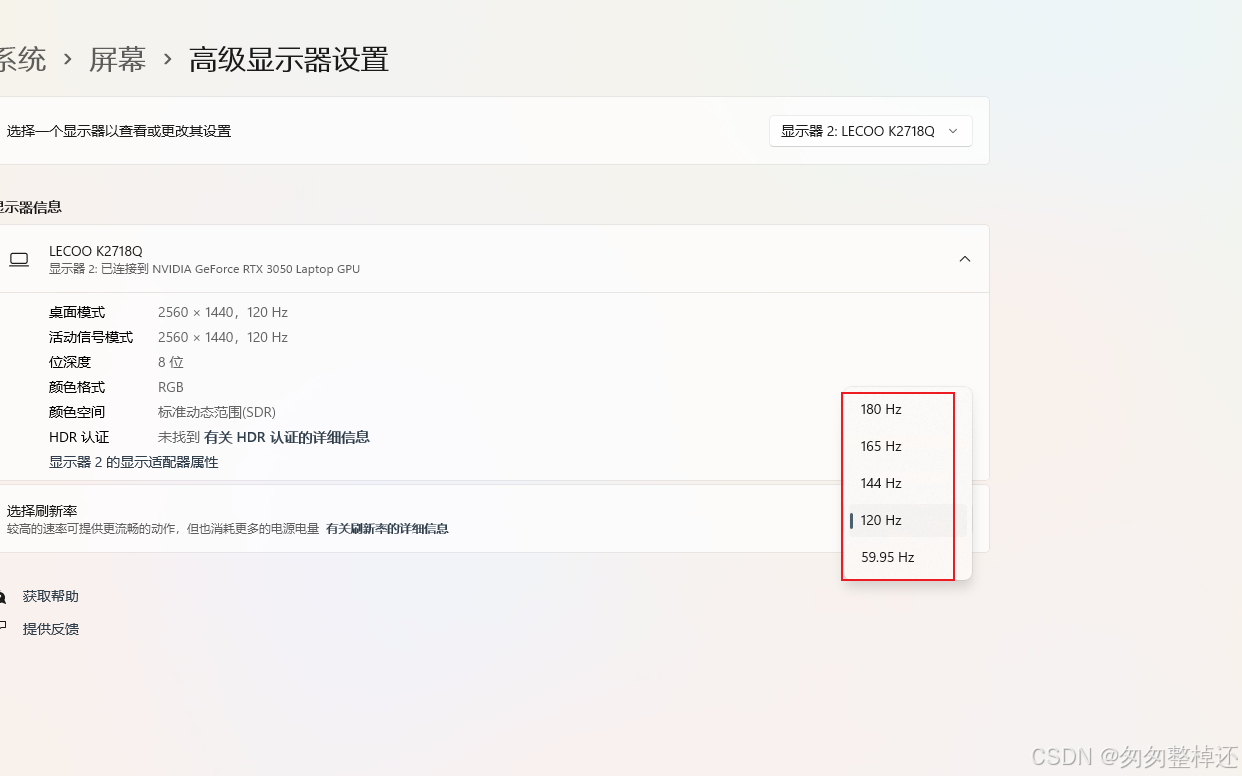Click the 高级显示器设置 page title
The width and height of the screenshot is (1242, 776).
pyautogui.click(x=289, y=60)
